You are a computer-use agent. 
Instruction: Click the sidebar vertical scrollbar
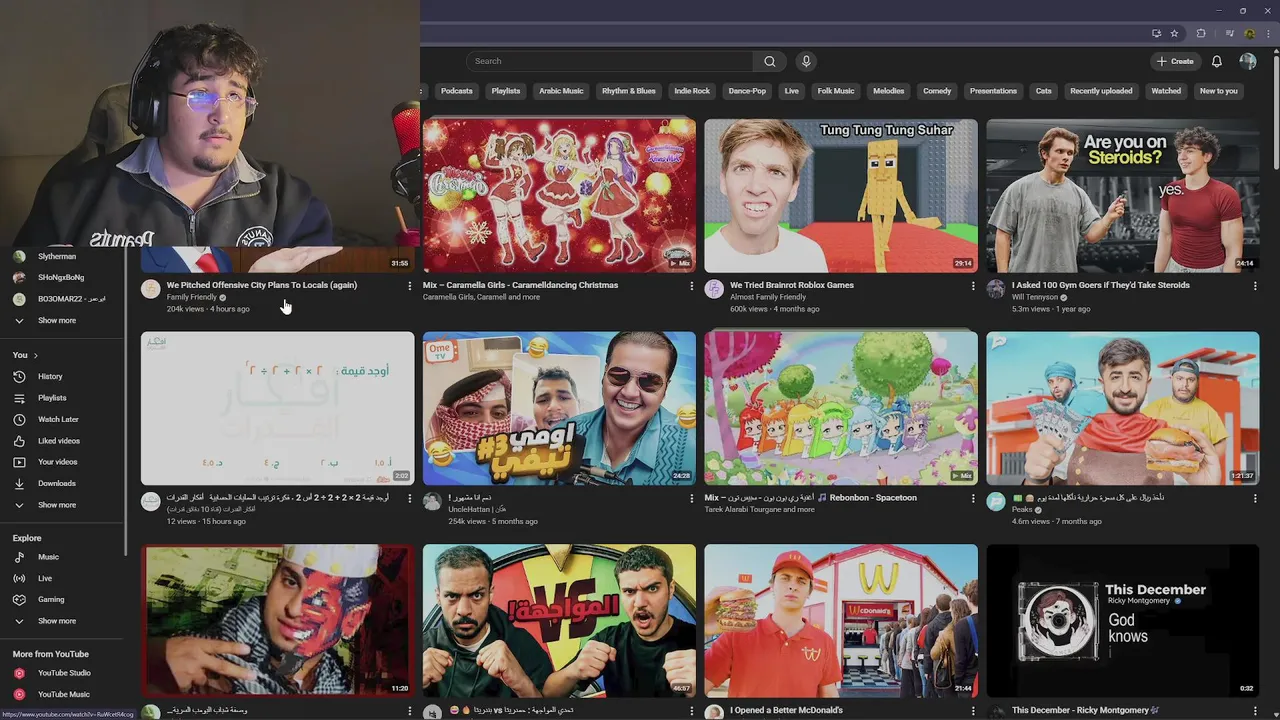125,400
